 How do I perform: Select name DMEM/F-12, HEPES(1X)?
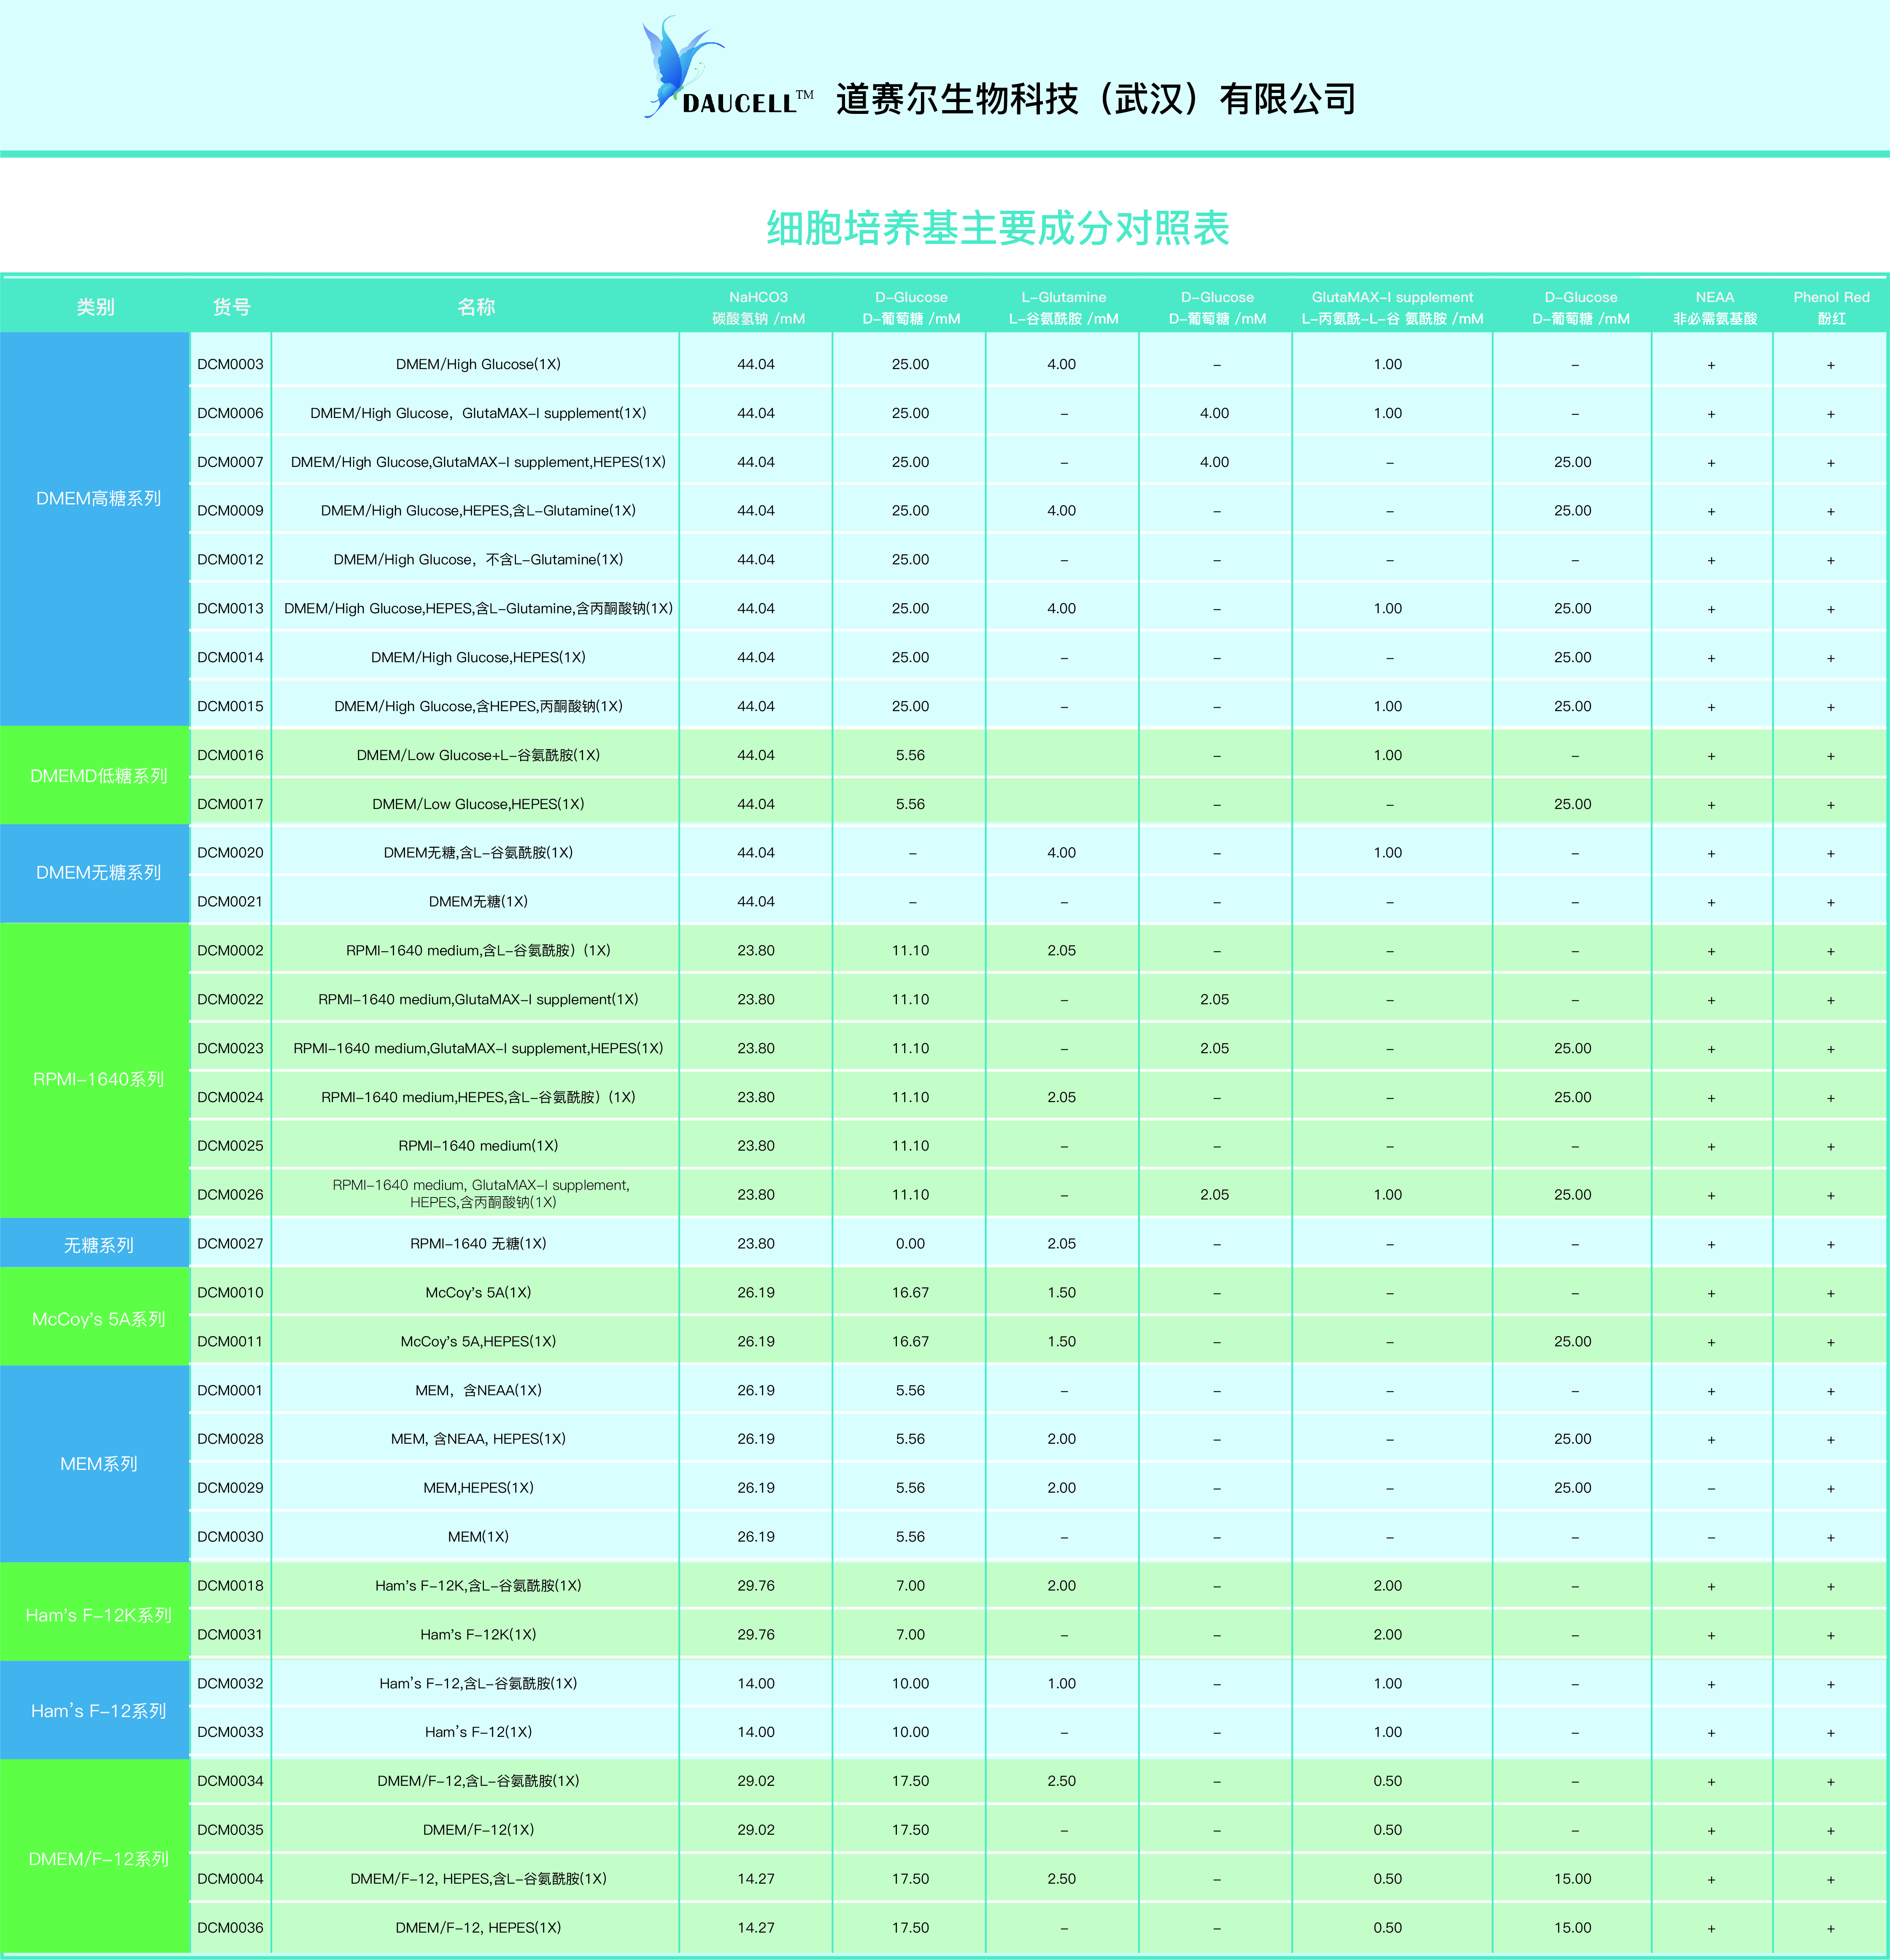tap(478, 1927)
